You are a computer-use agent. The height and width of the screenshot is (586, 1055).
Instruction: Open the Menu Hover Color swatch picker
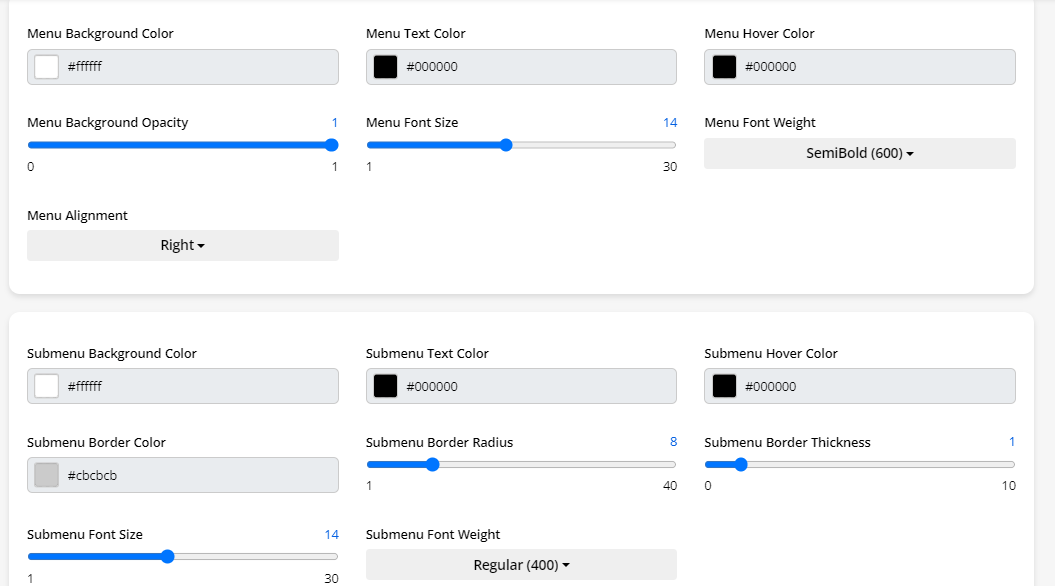tap(724, 67)
